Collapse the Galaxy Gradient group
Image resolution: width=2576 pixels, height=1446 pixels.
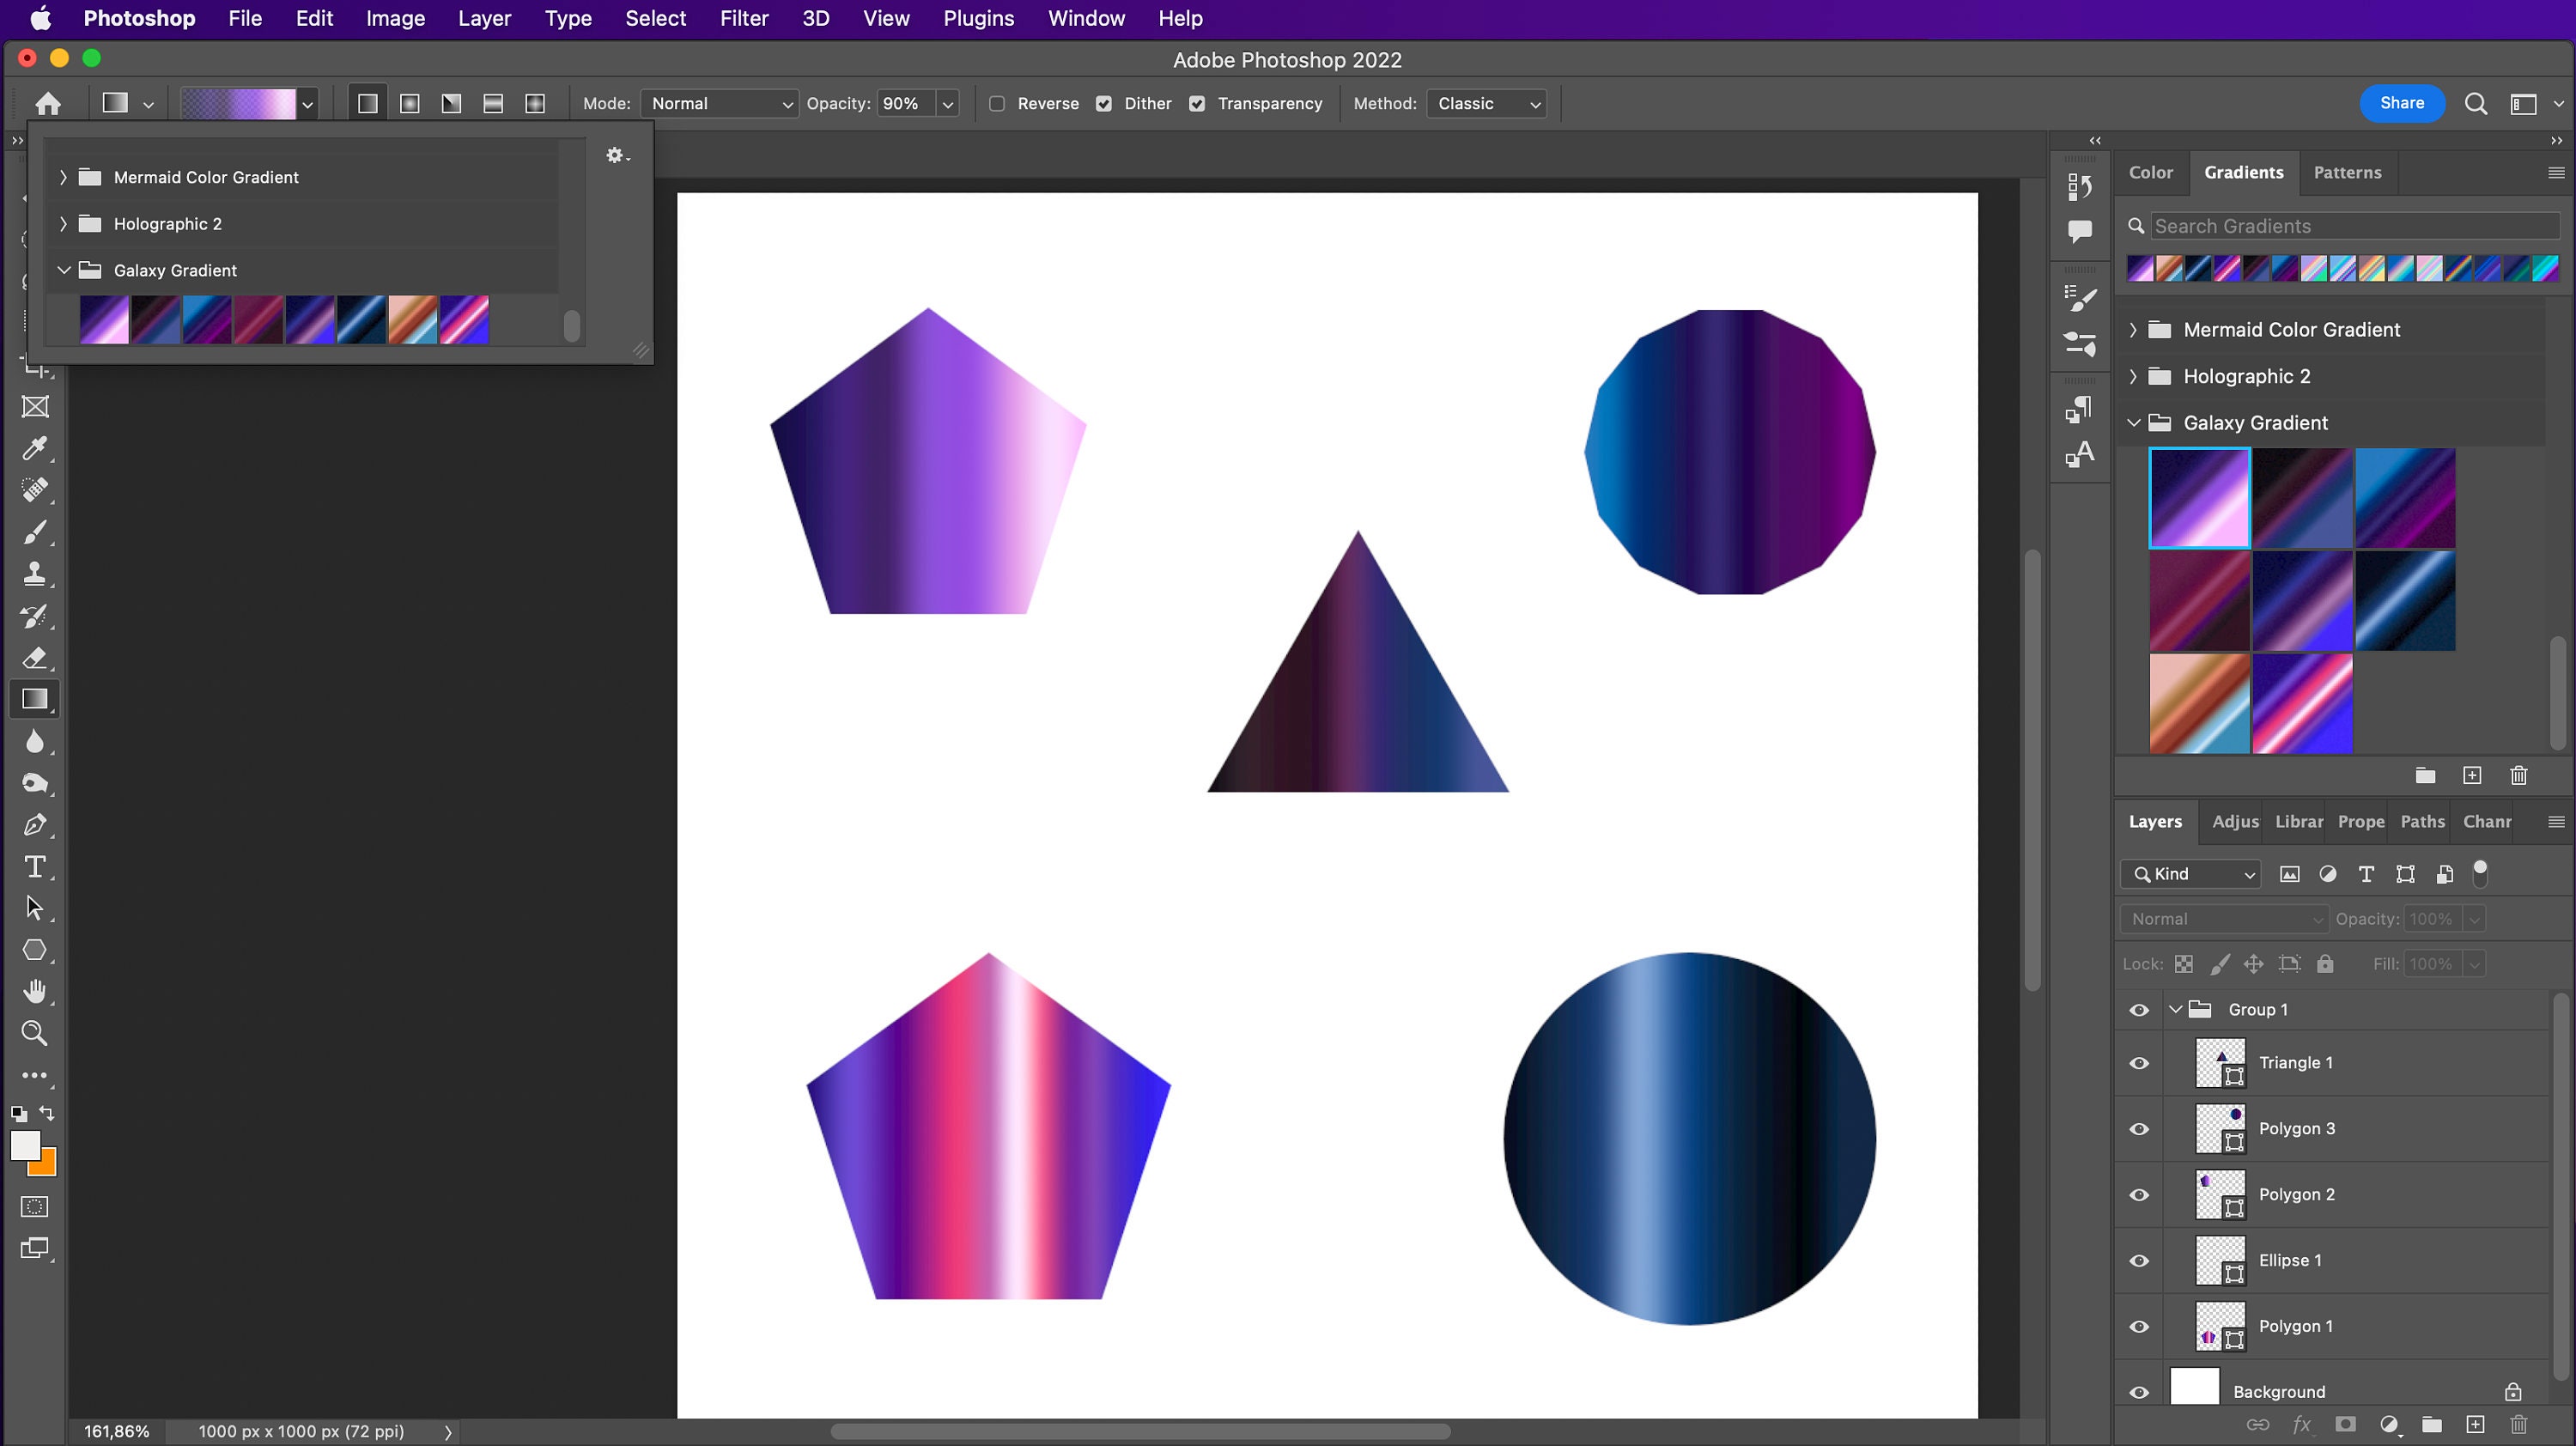[x=2135, y=422]
